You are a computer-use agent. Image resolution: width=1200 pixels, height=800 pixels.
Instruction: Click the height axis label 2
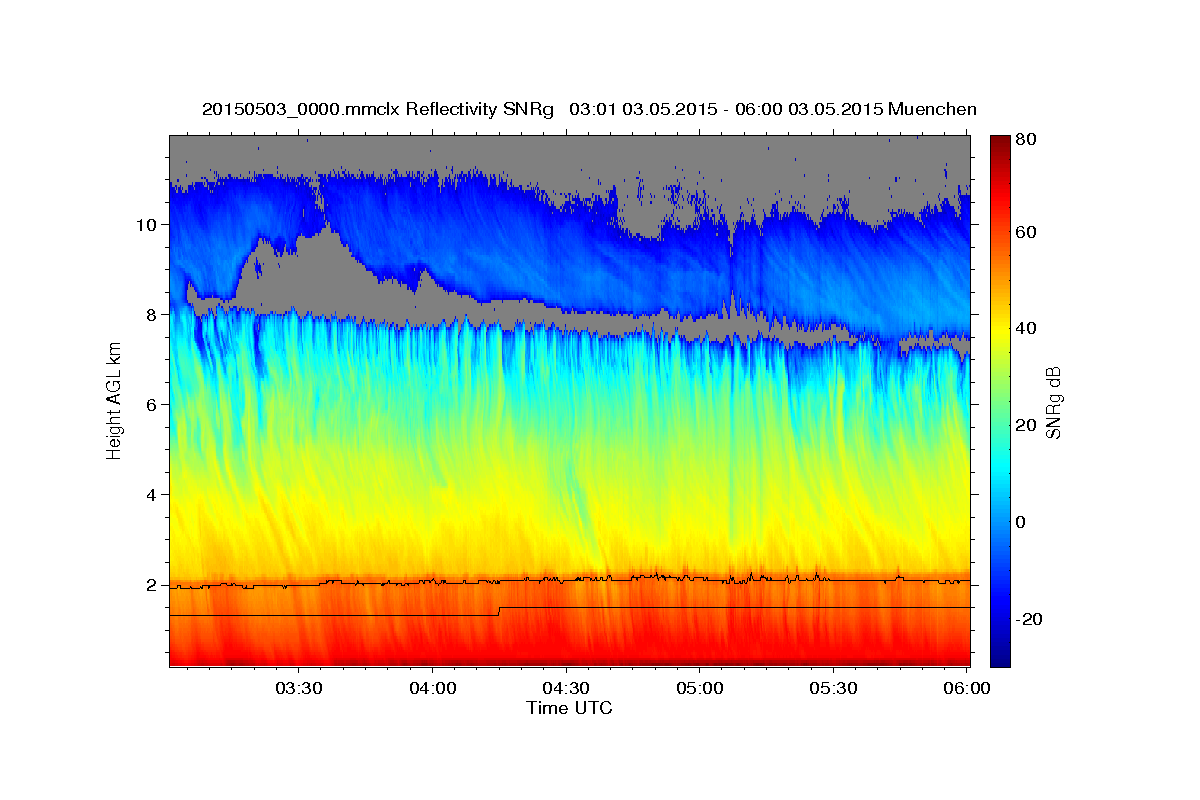[x=151, y=585]
